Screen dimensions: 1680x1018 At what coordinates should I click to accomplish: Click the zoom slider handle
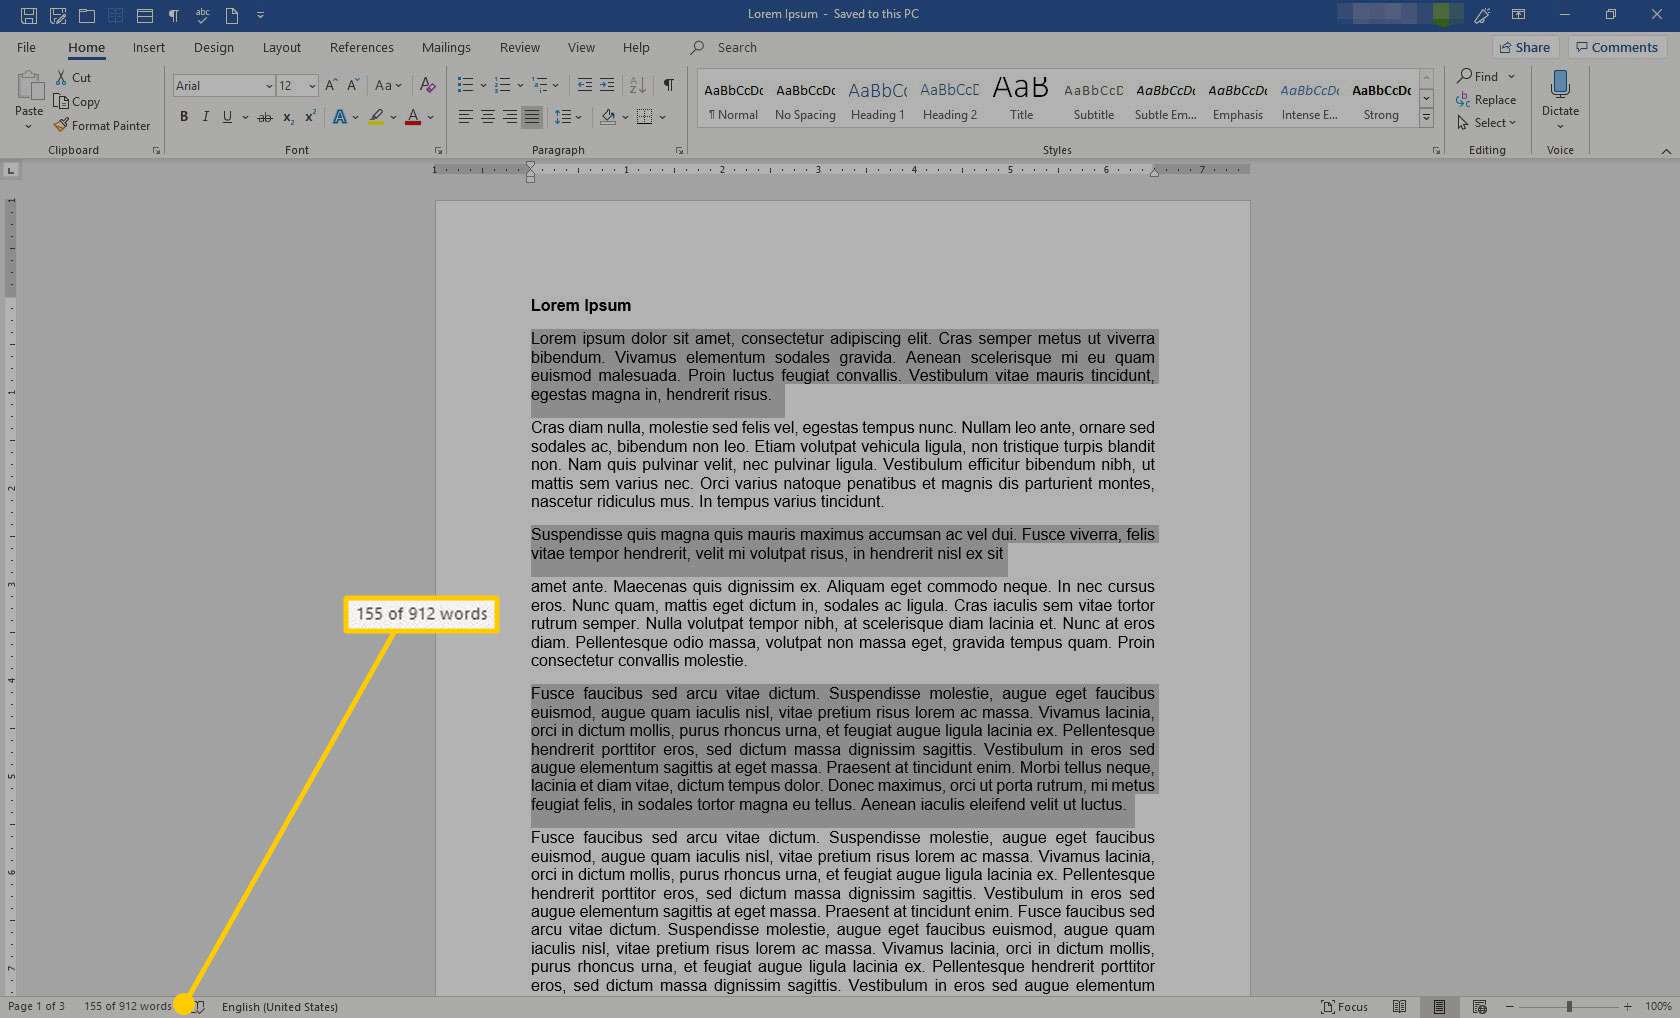[1569, 1007]
